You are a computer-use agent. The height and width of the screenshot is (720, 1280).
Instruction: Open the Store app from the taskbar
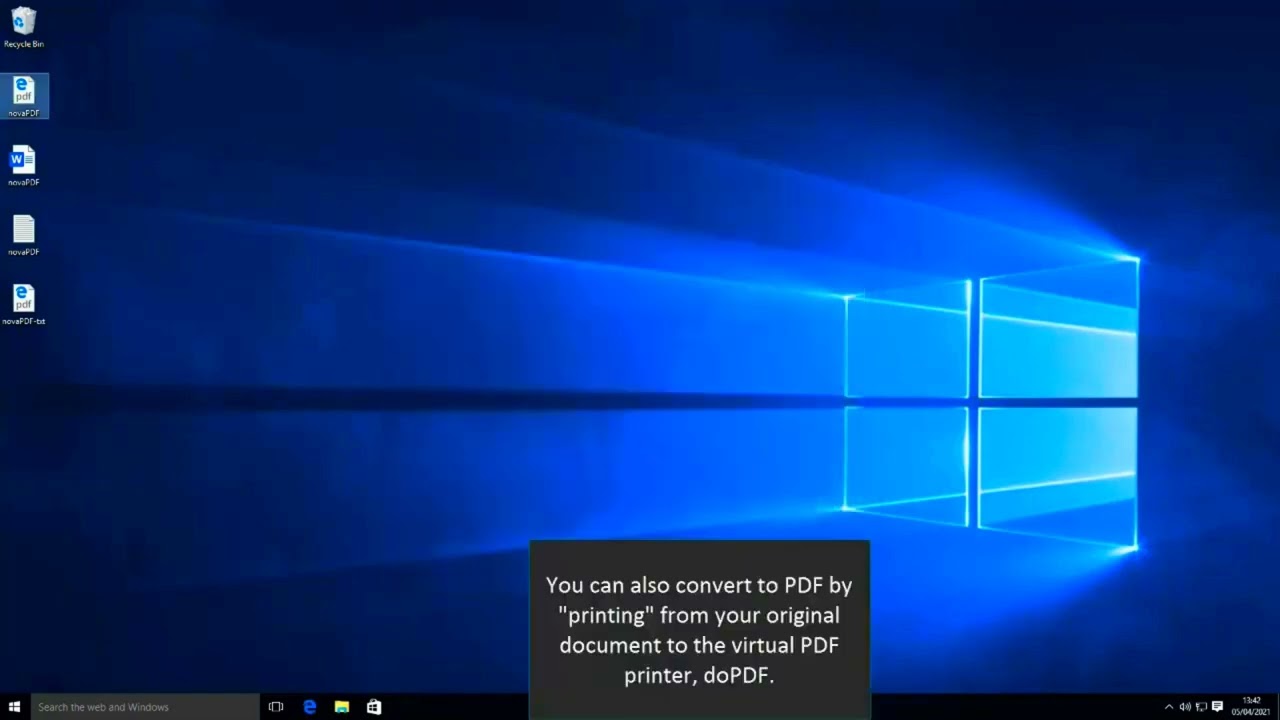[374, 707]
